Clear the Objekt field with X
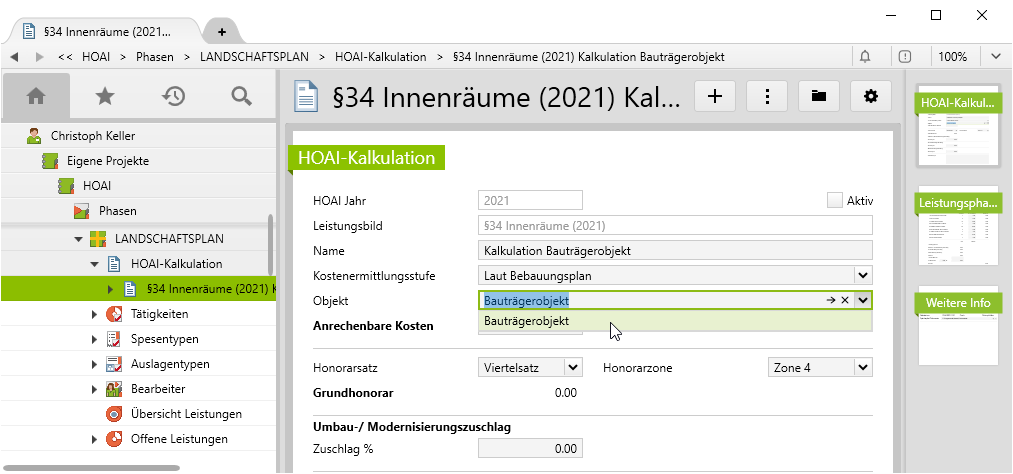 [844, 299]
